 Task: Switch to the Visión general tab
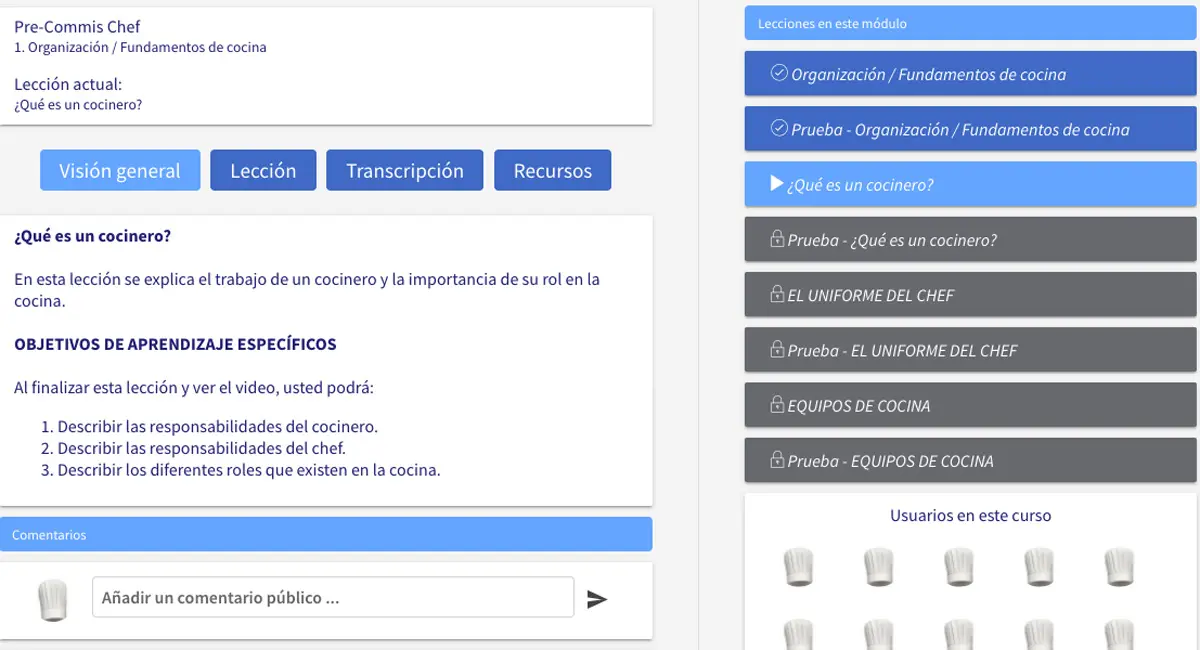pos(120,170)
